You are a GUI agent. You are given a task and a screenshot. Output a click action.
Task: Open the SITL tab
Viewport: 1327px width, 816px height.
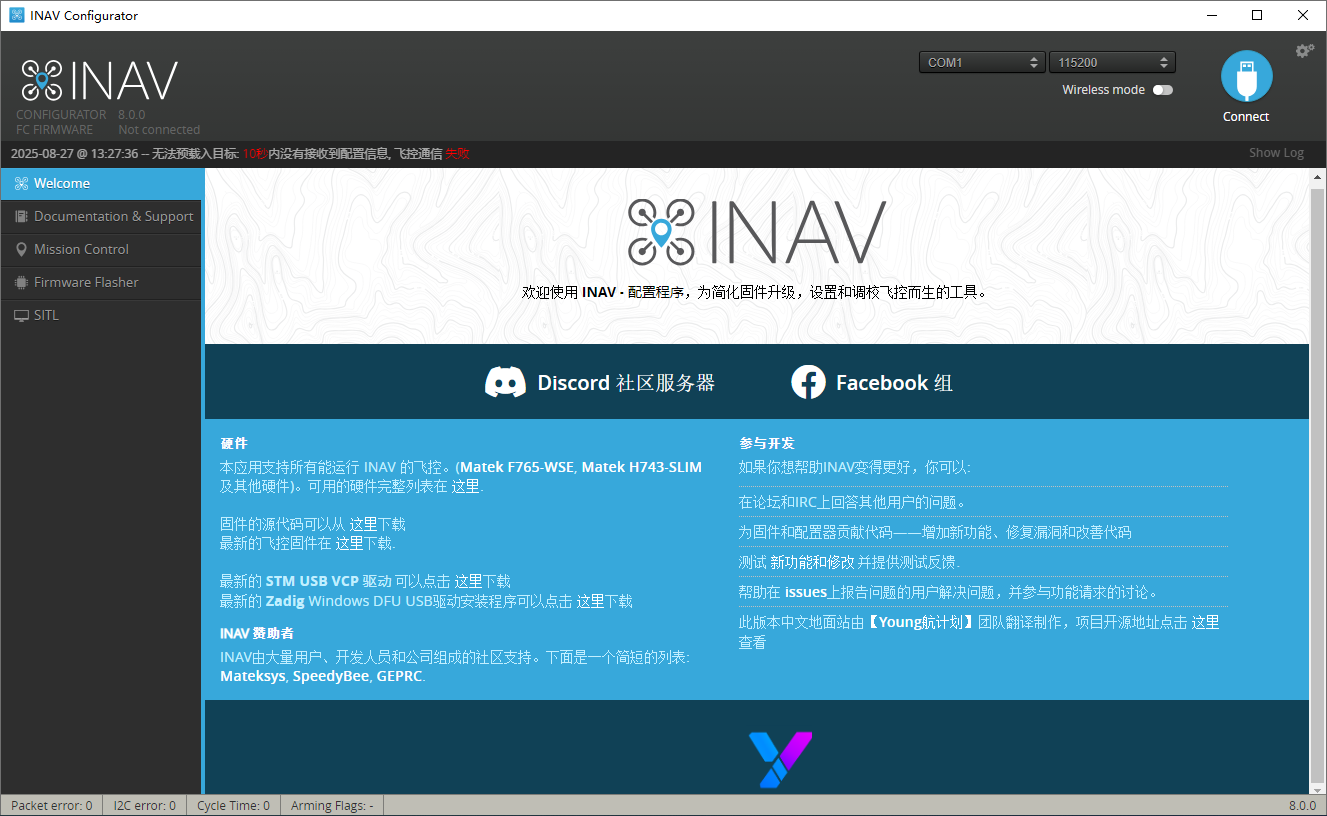pos(101,315)
